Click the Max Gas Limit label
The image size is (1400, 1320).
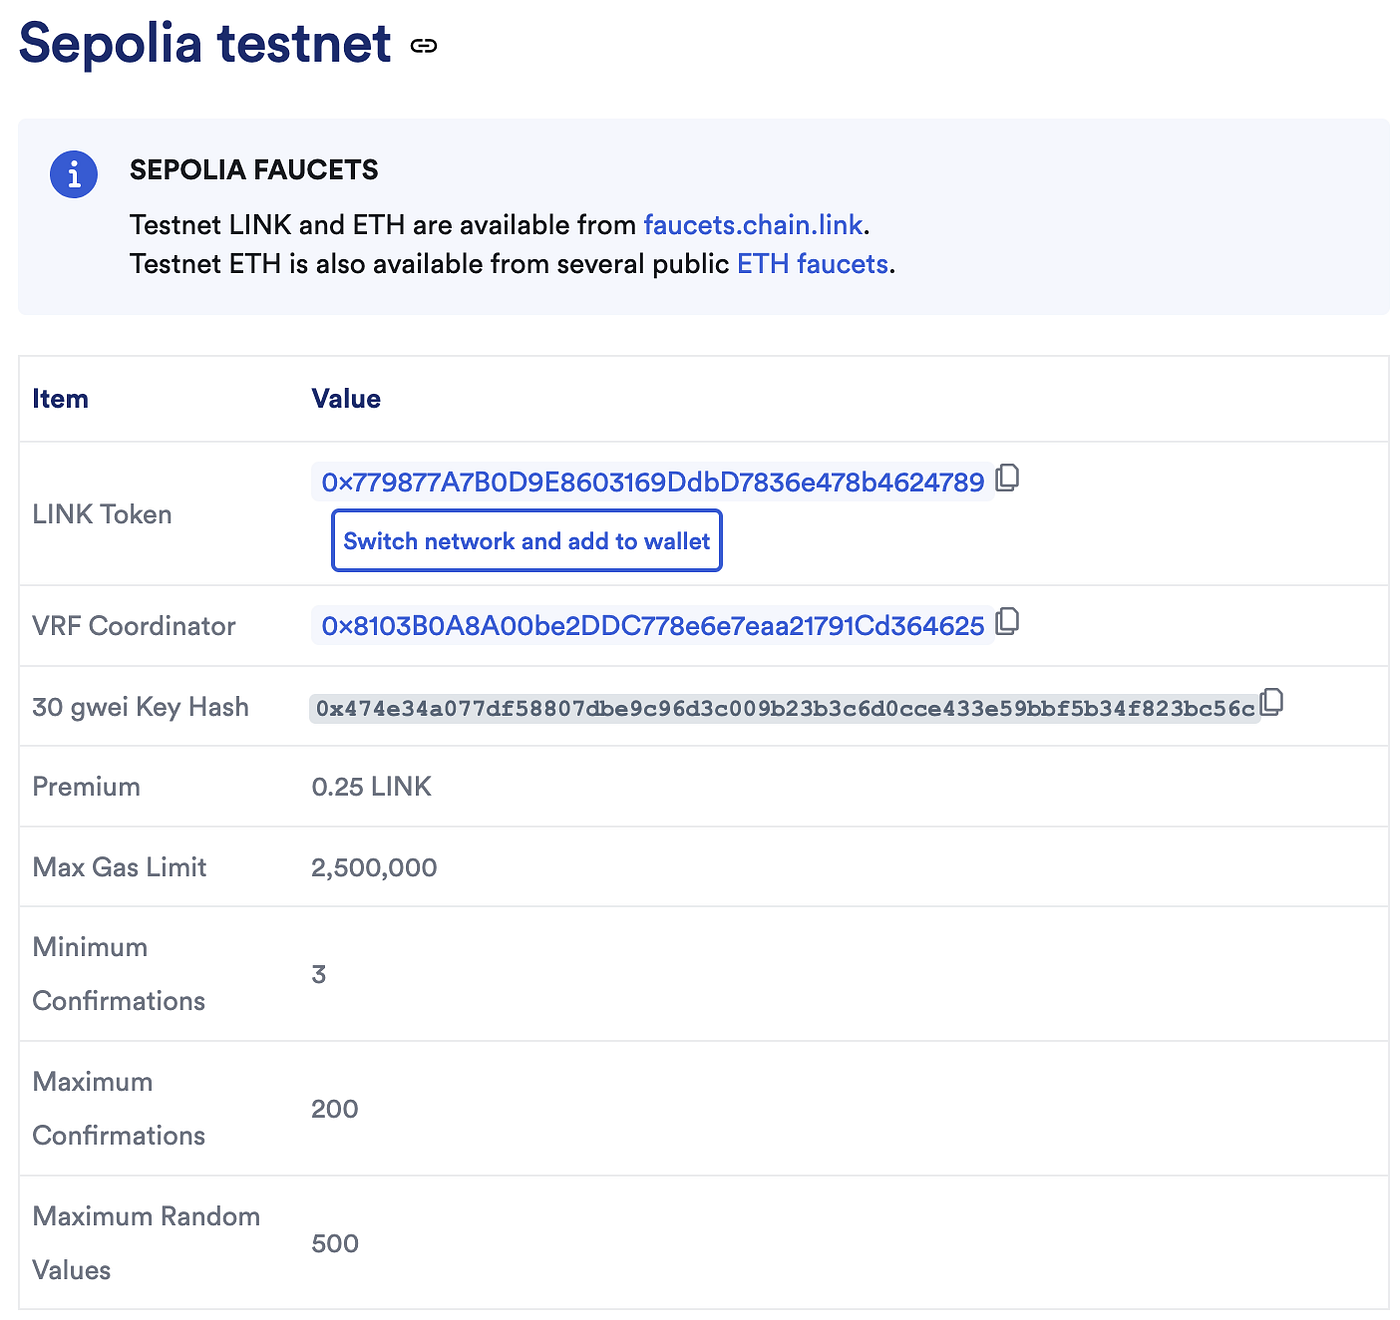point(119,867)
